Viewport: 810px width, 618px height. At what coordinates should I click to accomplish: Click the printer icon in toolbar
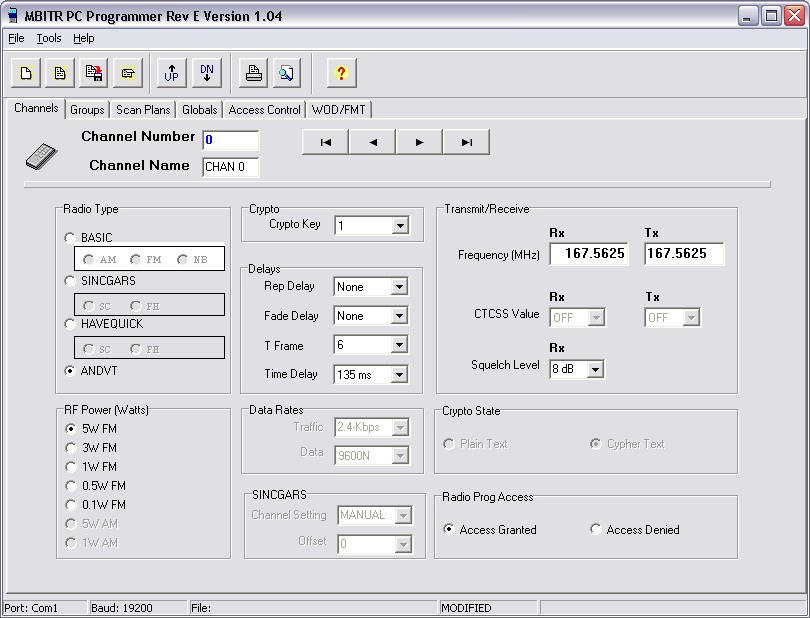(x=254, y=73)
